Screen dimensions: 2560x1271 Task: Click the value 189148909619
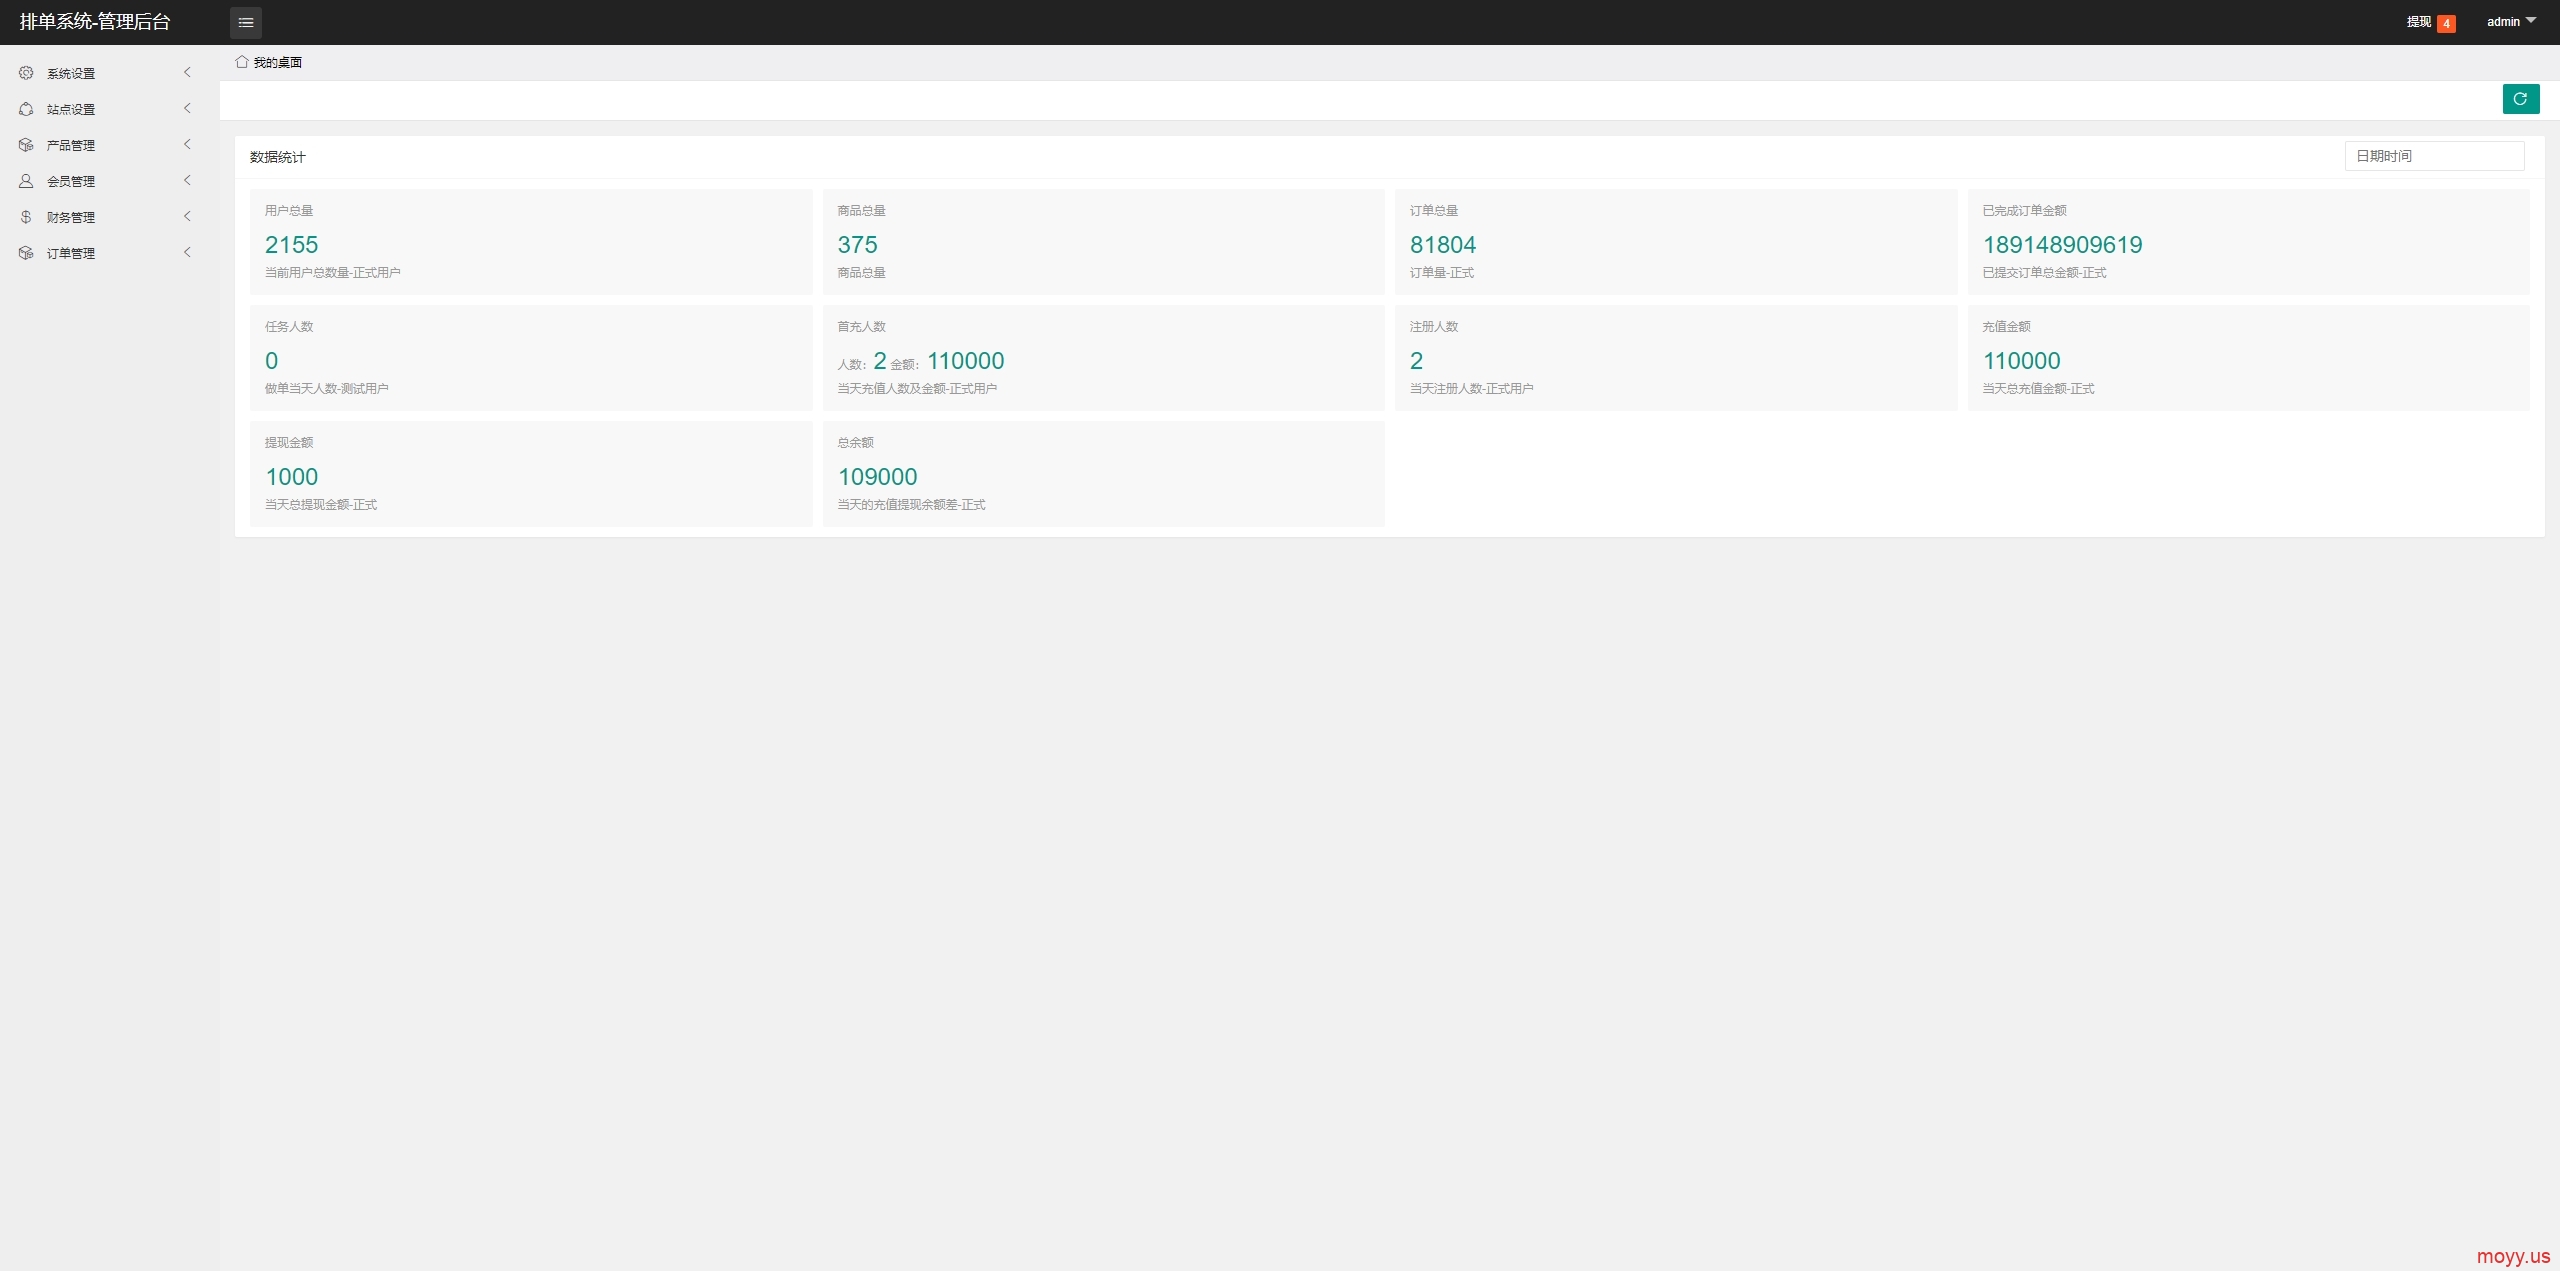(x=2062, y=245)
